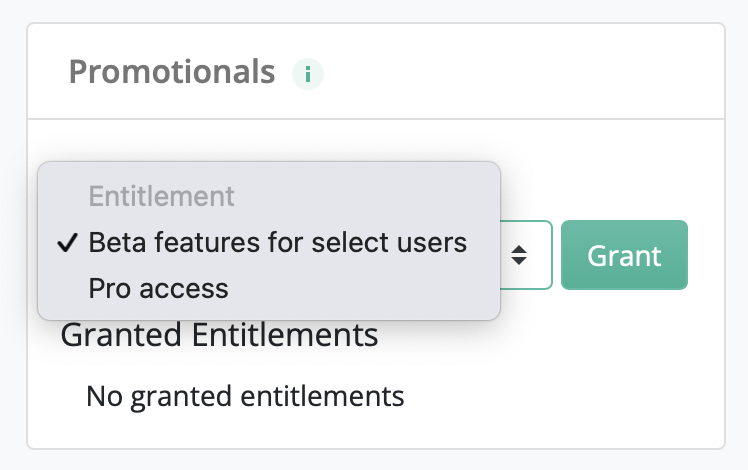This screenshot has width=748, height=470.
Task: Click the downward triangle of the select arrows
Action: click(519, 261)
